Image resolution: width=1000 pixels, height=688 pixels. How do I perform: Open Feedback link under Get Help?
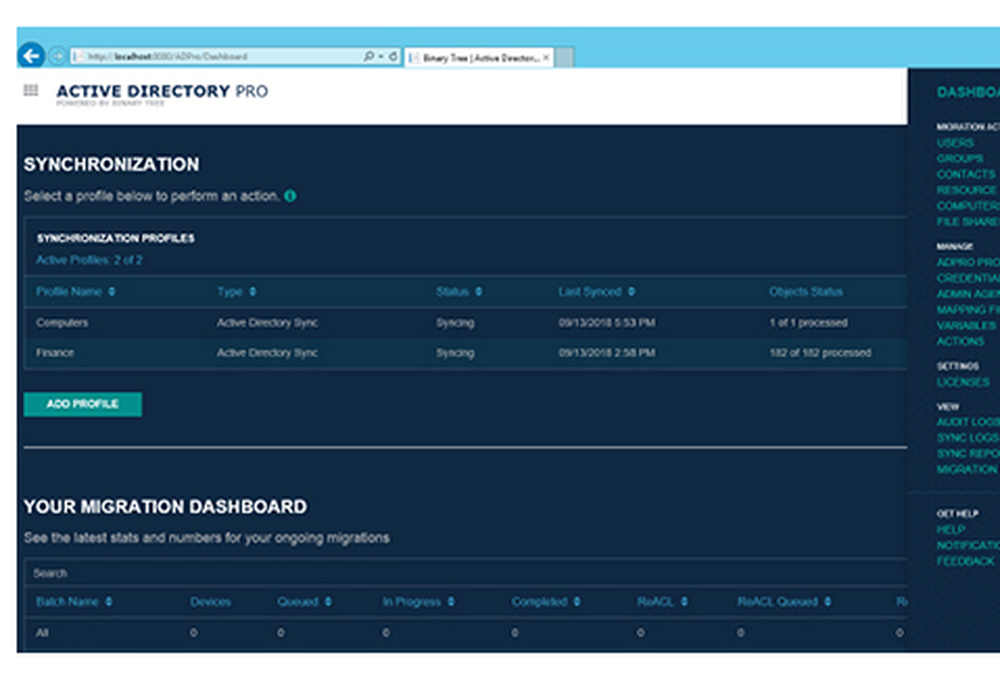tap(966, 561)
